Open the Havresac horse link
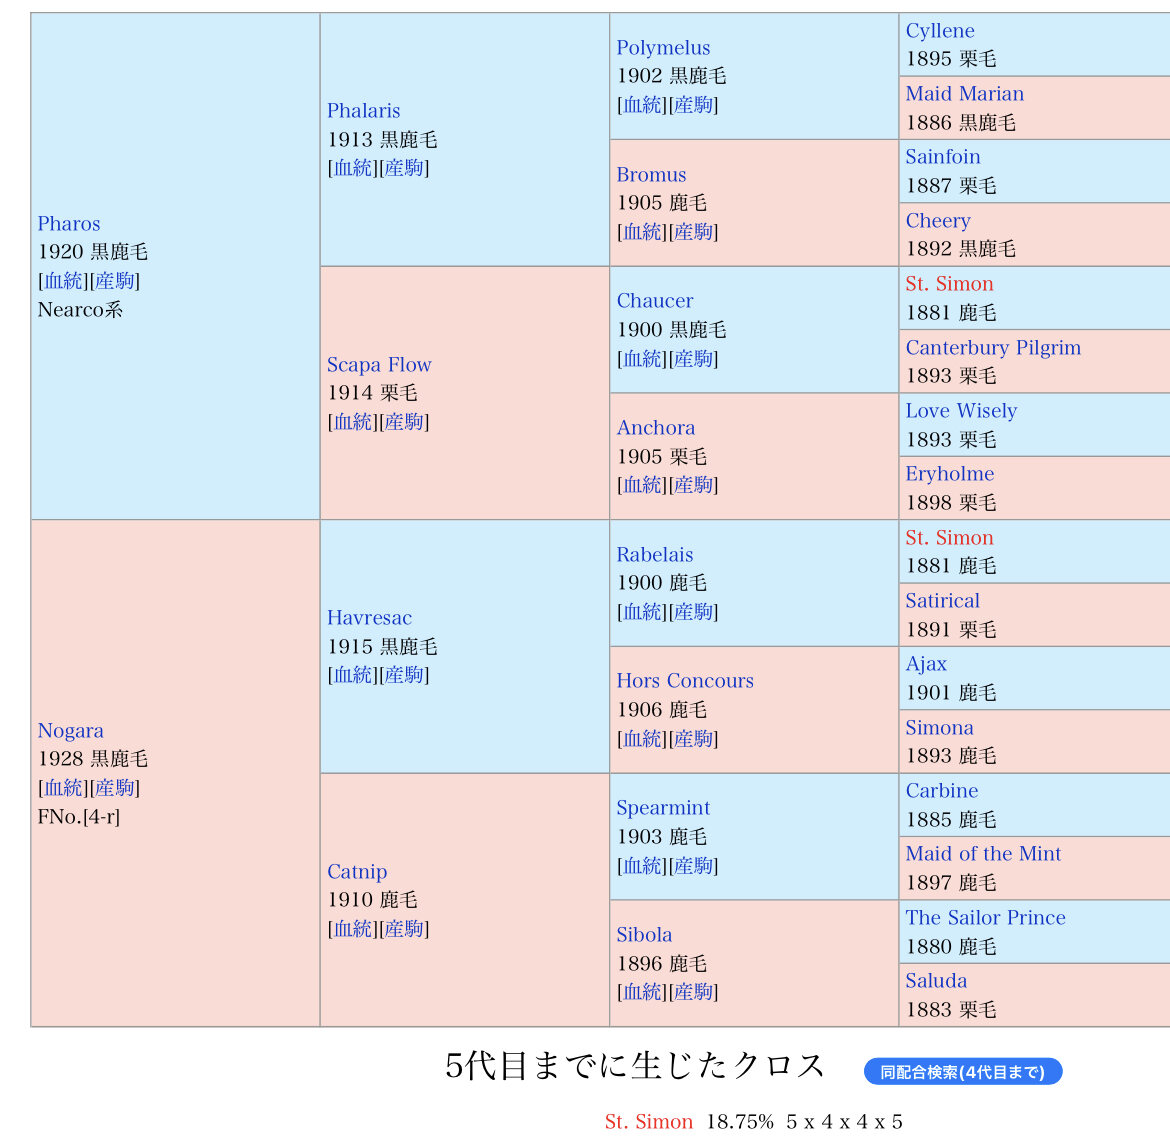 [369, 618]
